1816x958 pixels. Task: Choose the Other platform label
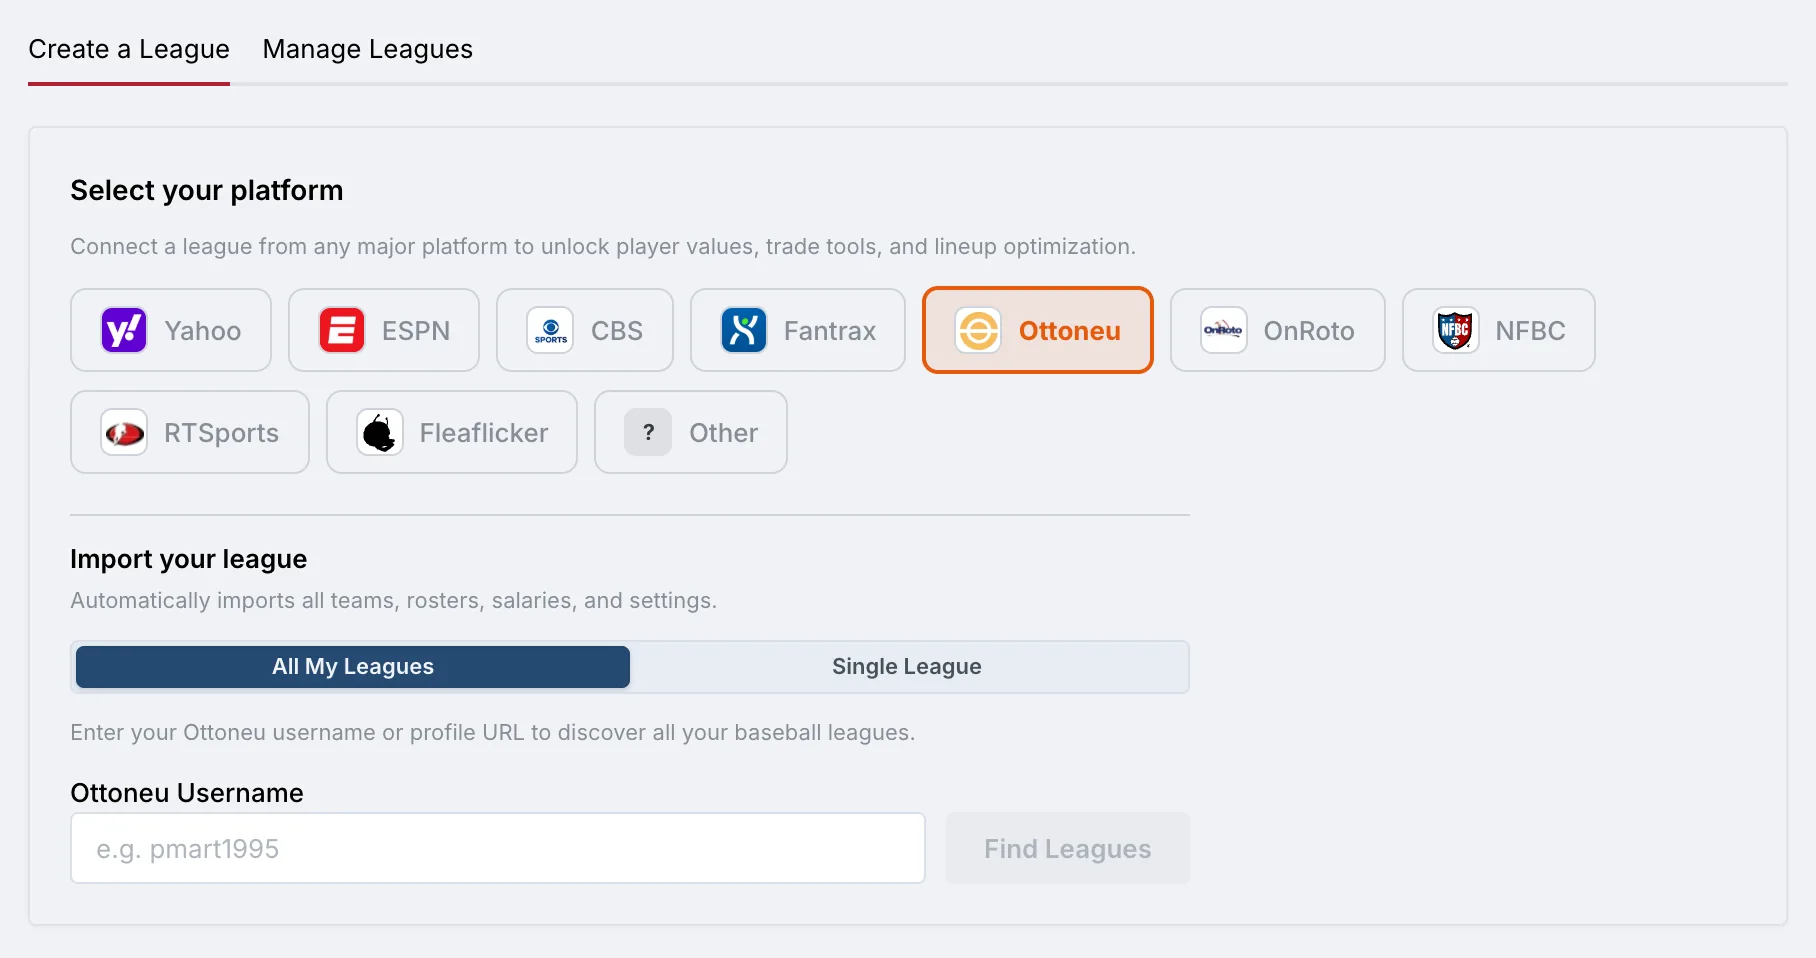pyautogui.click(x=724, y=433)
